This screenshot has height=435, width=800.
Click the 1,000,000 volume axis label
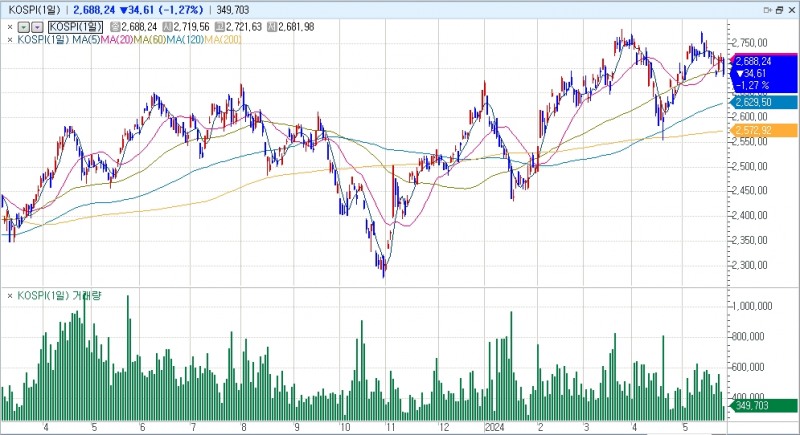pyautogui.click(x=753, y=306)
